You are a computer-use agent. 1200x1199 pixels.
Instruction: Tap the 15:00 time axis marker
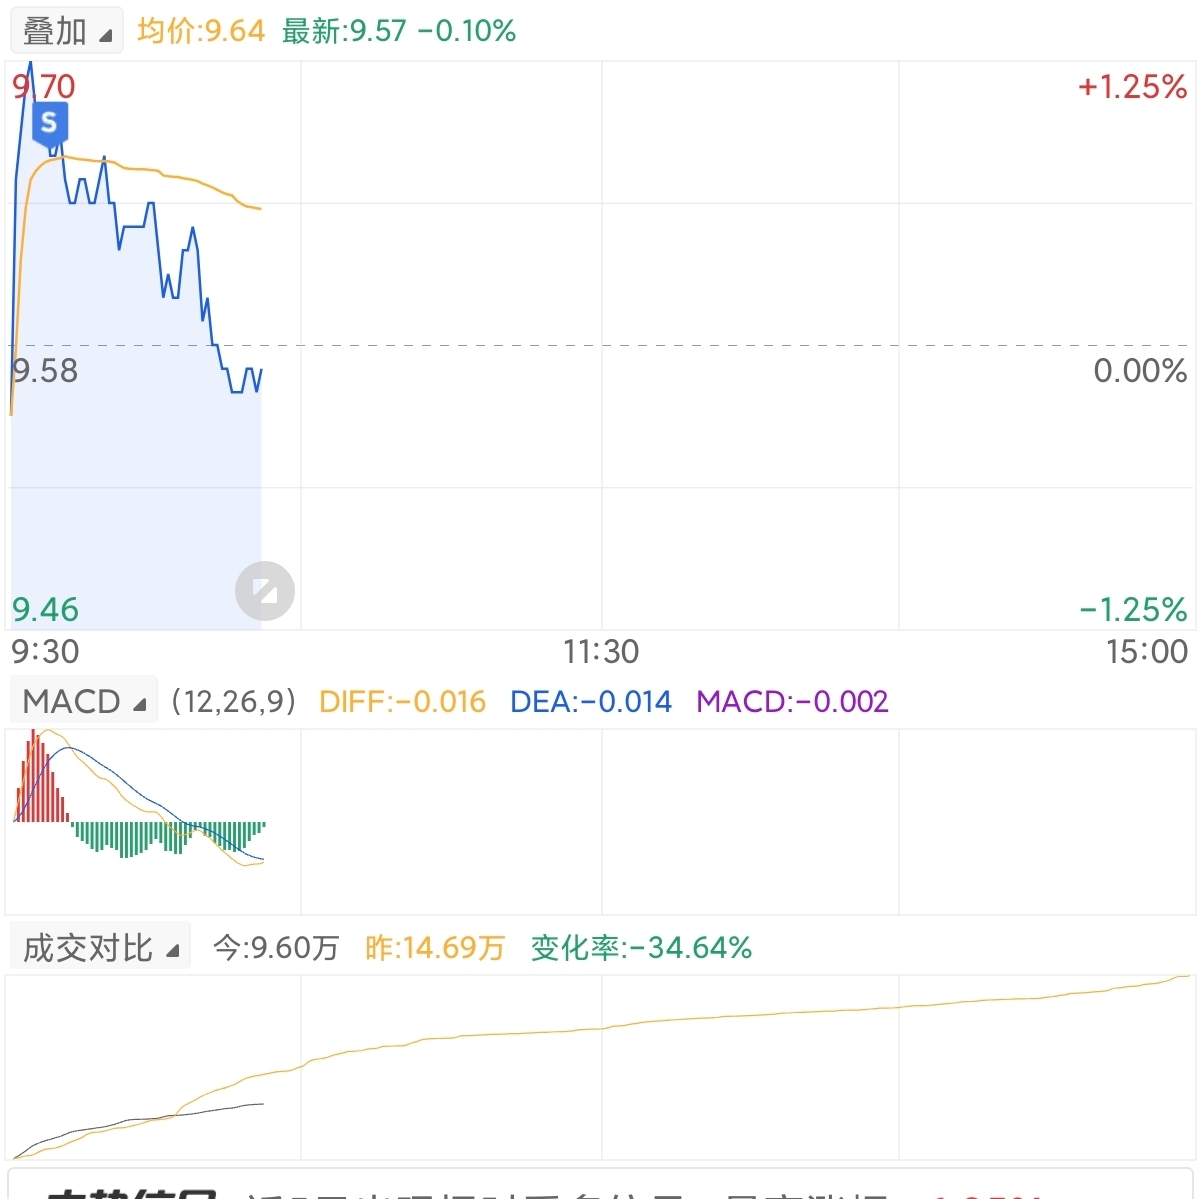[x=1147, y=652]
